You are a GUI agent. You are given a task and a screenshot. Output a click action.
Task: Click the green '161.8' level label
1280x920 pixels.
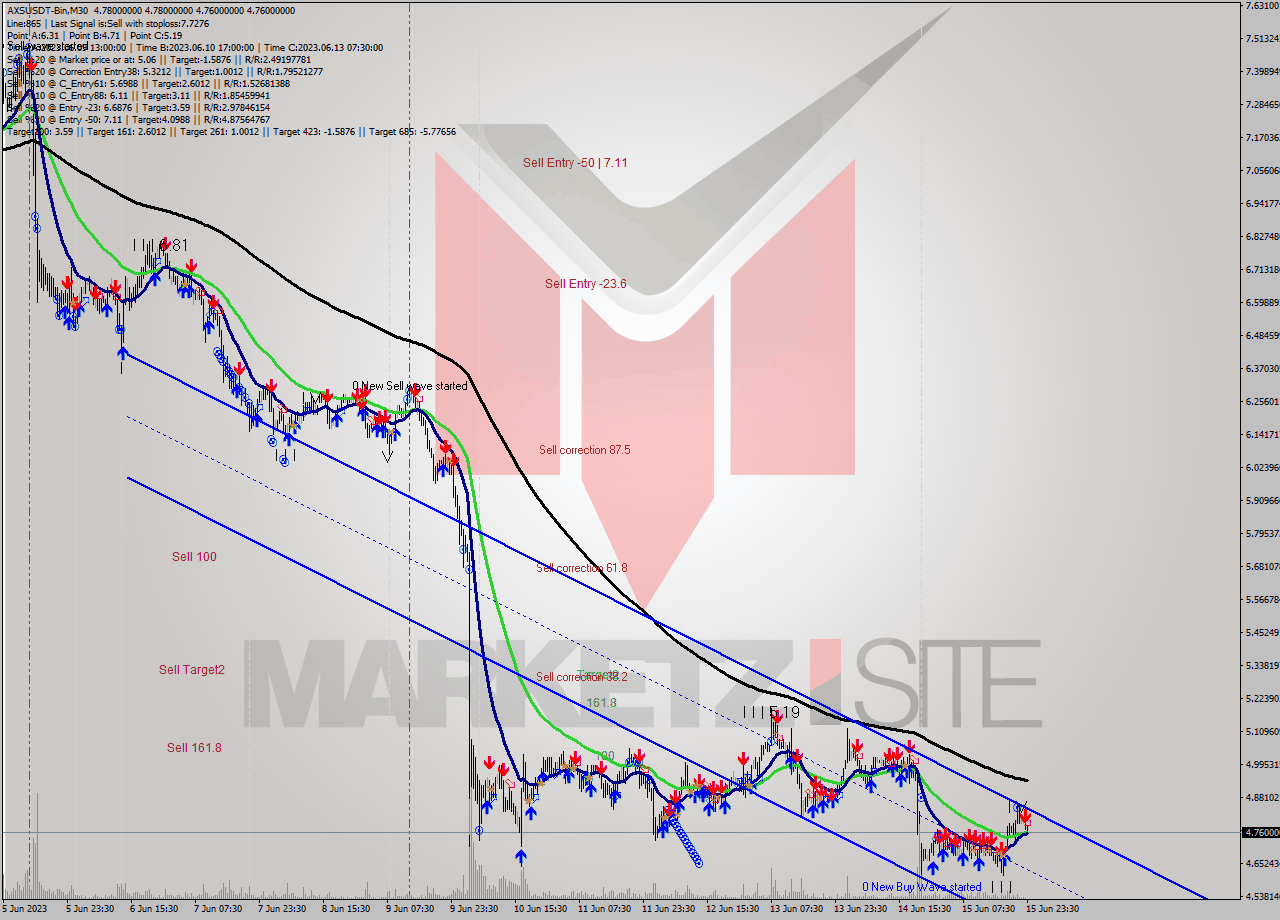coord(602,703)
